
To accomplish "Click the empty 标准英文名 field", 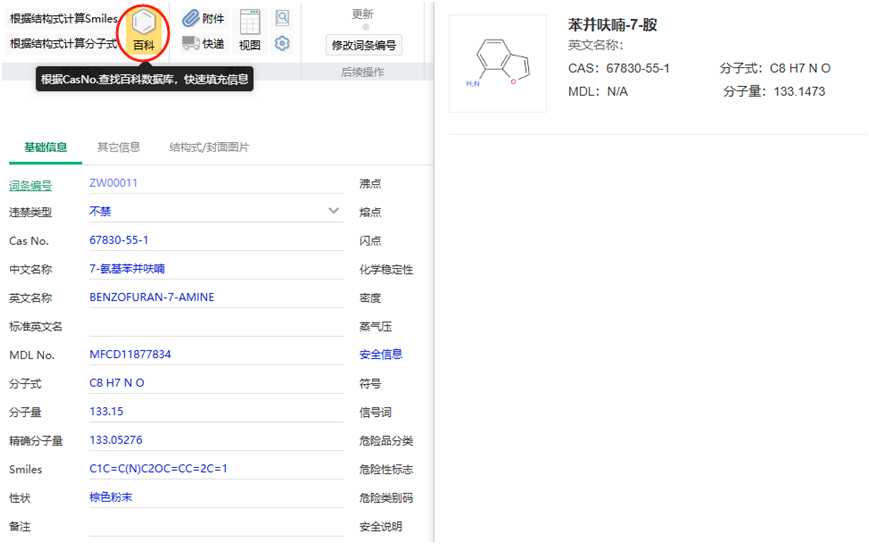I will [216, 326].
